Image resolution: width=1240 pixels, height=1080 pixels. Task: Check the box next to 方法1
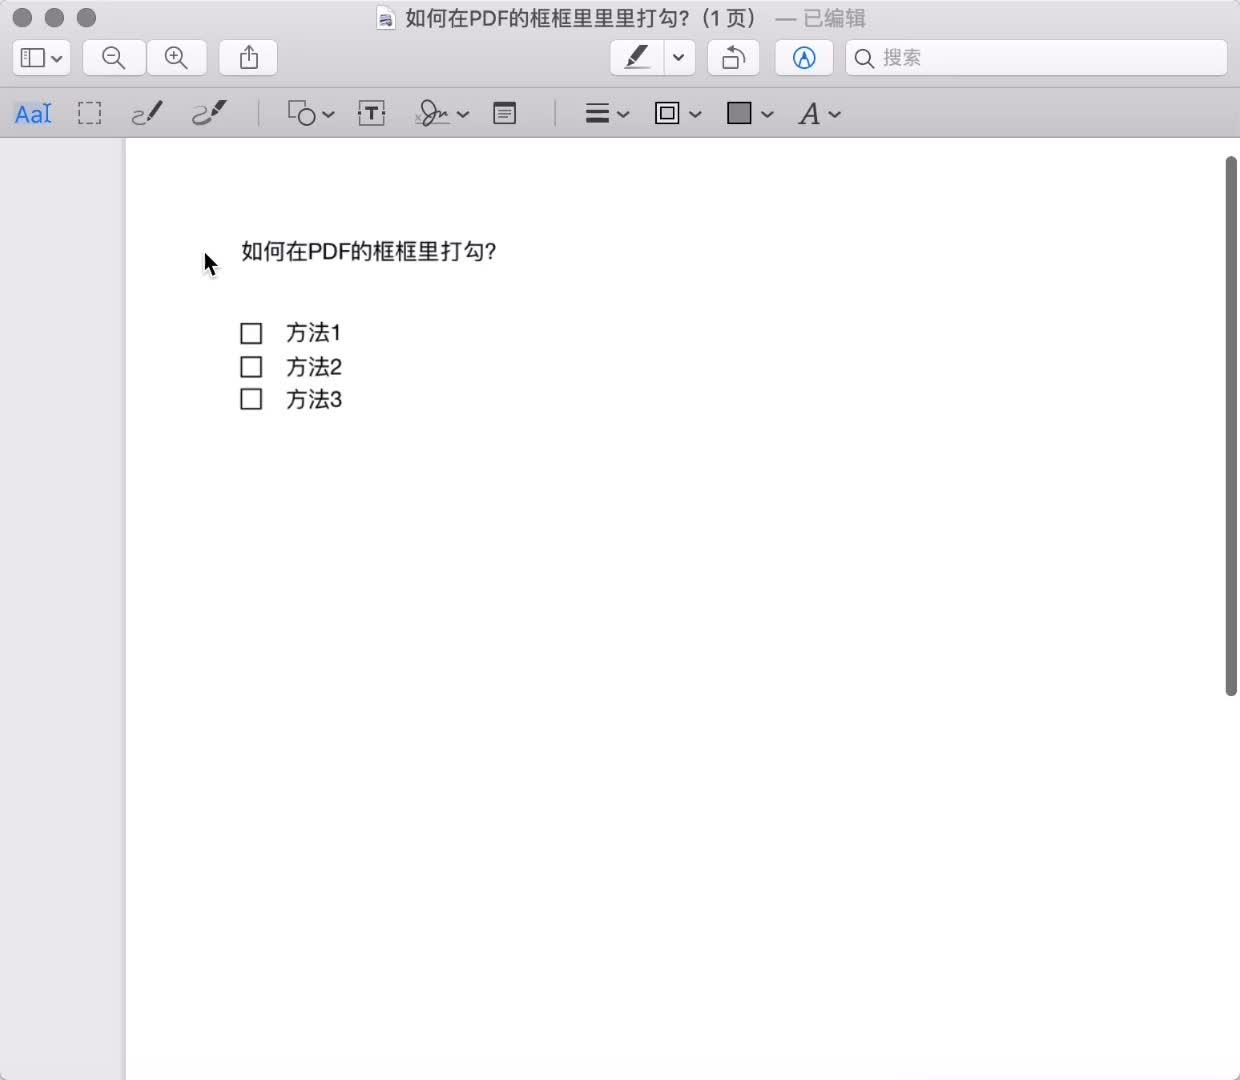coord(251,333)
